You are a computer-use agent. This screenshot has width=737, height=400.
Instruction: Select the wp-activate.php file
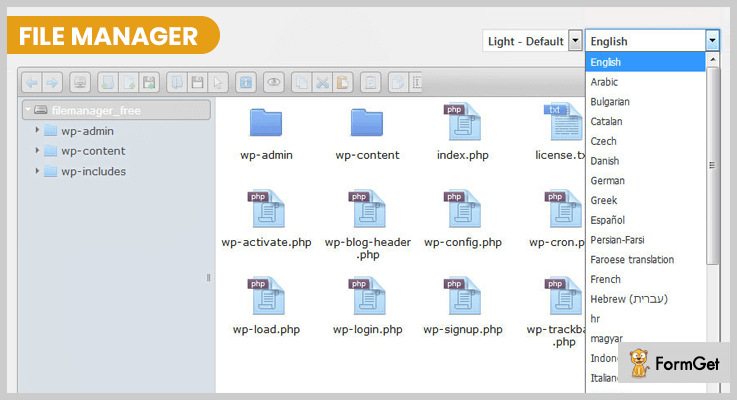pos(267,220)
